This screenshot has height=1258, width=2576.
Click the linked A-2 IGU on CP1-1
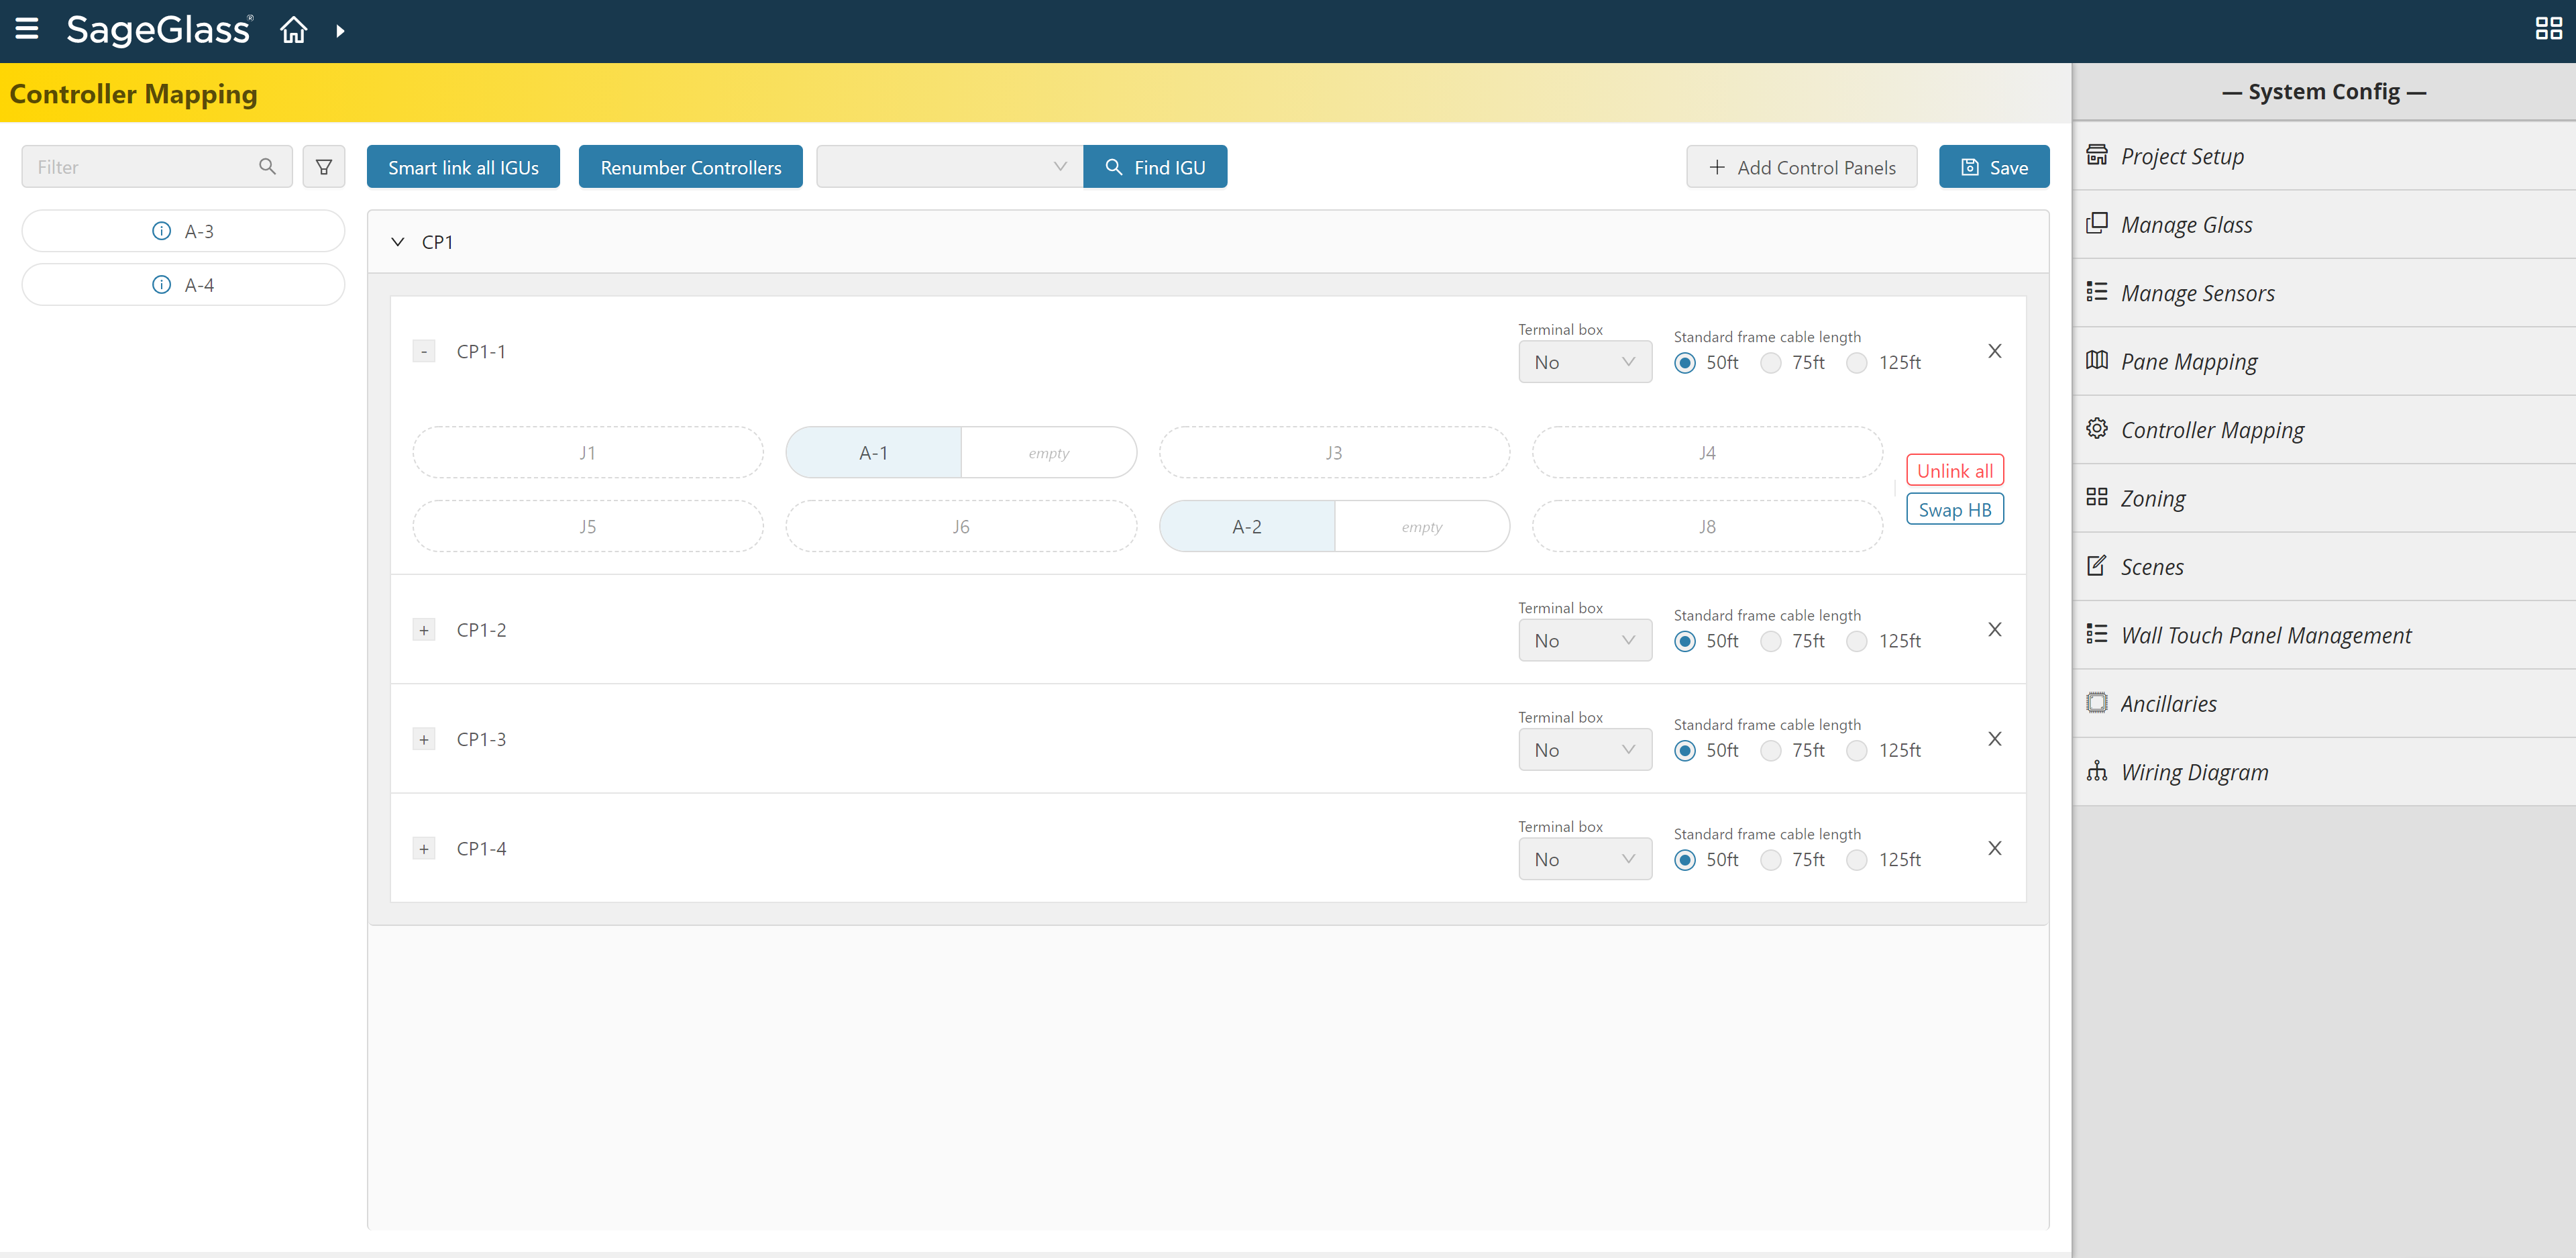[1247, 526]
